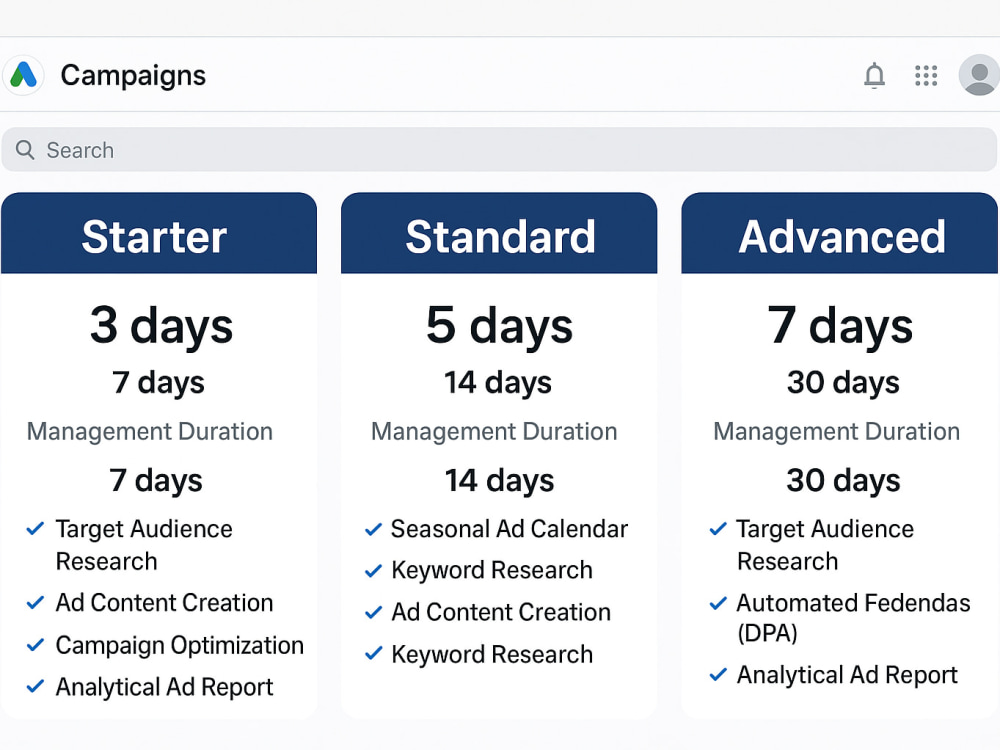
Task: Click the search magnifier icon
Action: pos(25,150)
